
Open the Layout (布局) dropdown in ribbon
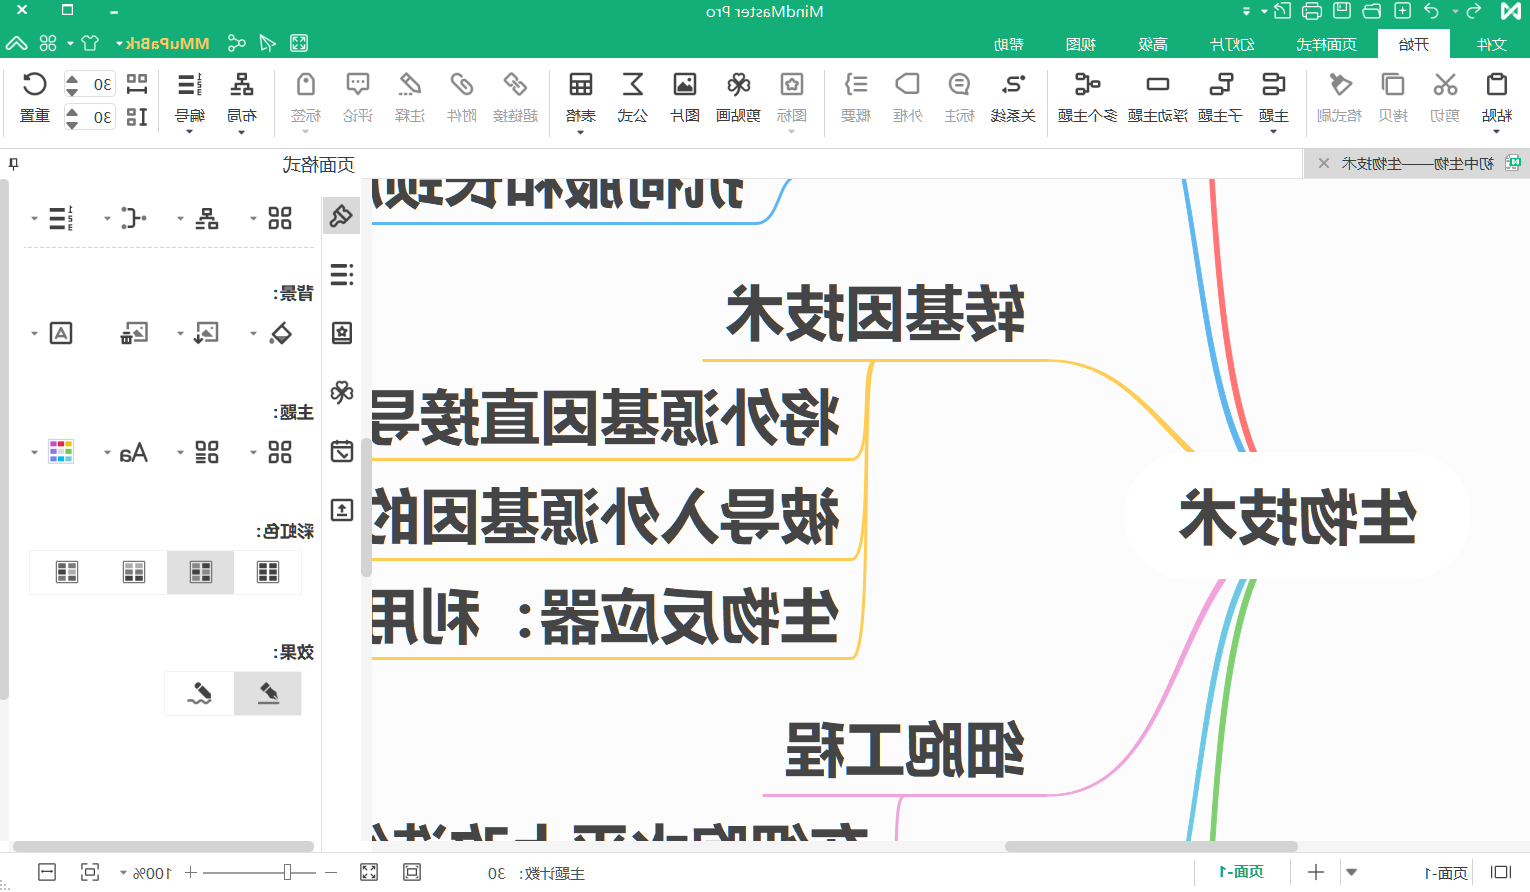click(x=241, y=132)
